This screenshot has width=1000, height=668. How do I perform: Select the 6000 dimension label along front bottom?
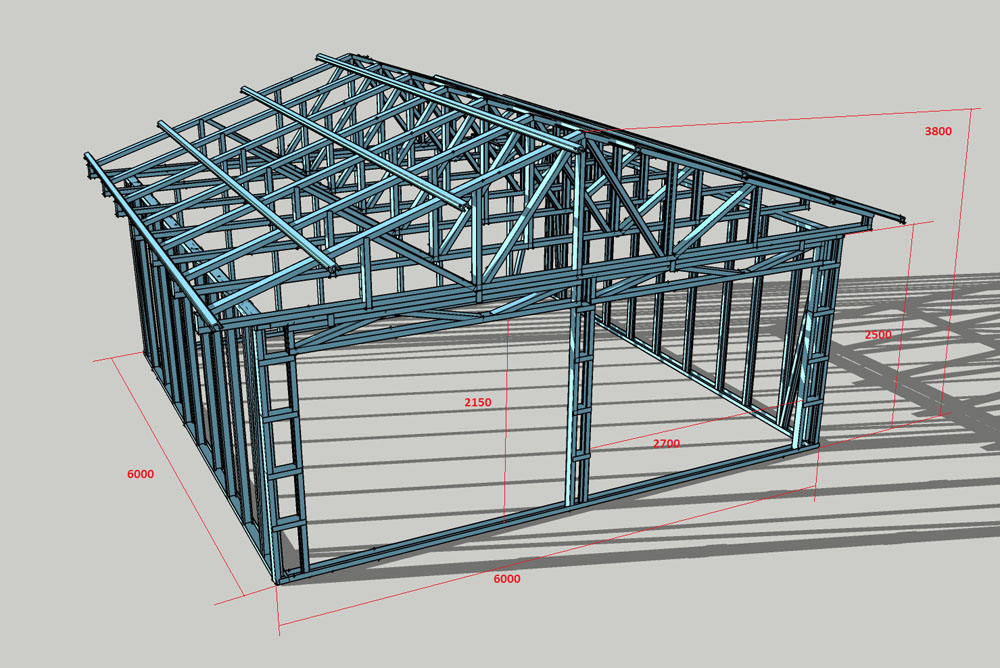[506, 578]
